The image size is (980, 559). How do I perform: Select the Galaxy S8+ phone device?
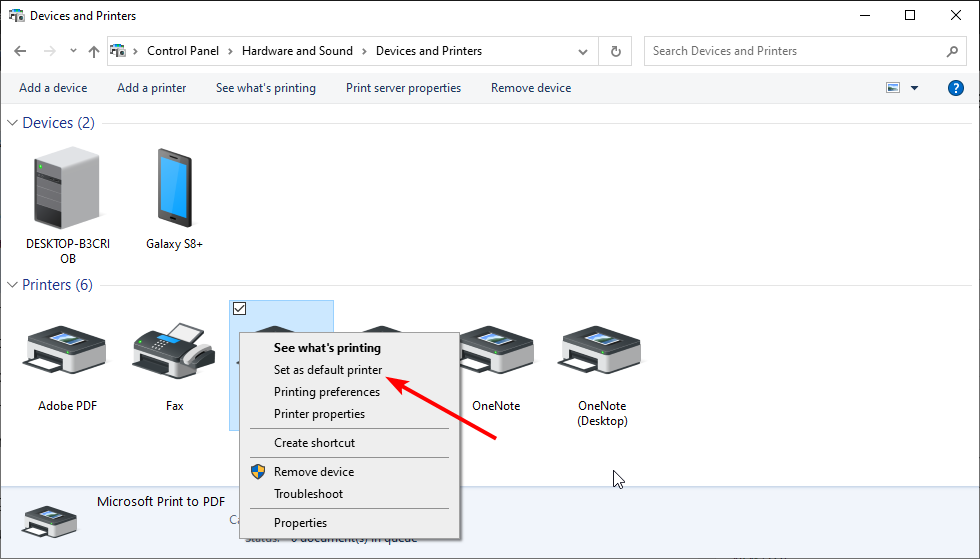pyautogui.click(x=174, y=190)
